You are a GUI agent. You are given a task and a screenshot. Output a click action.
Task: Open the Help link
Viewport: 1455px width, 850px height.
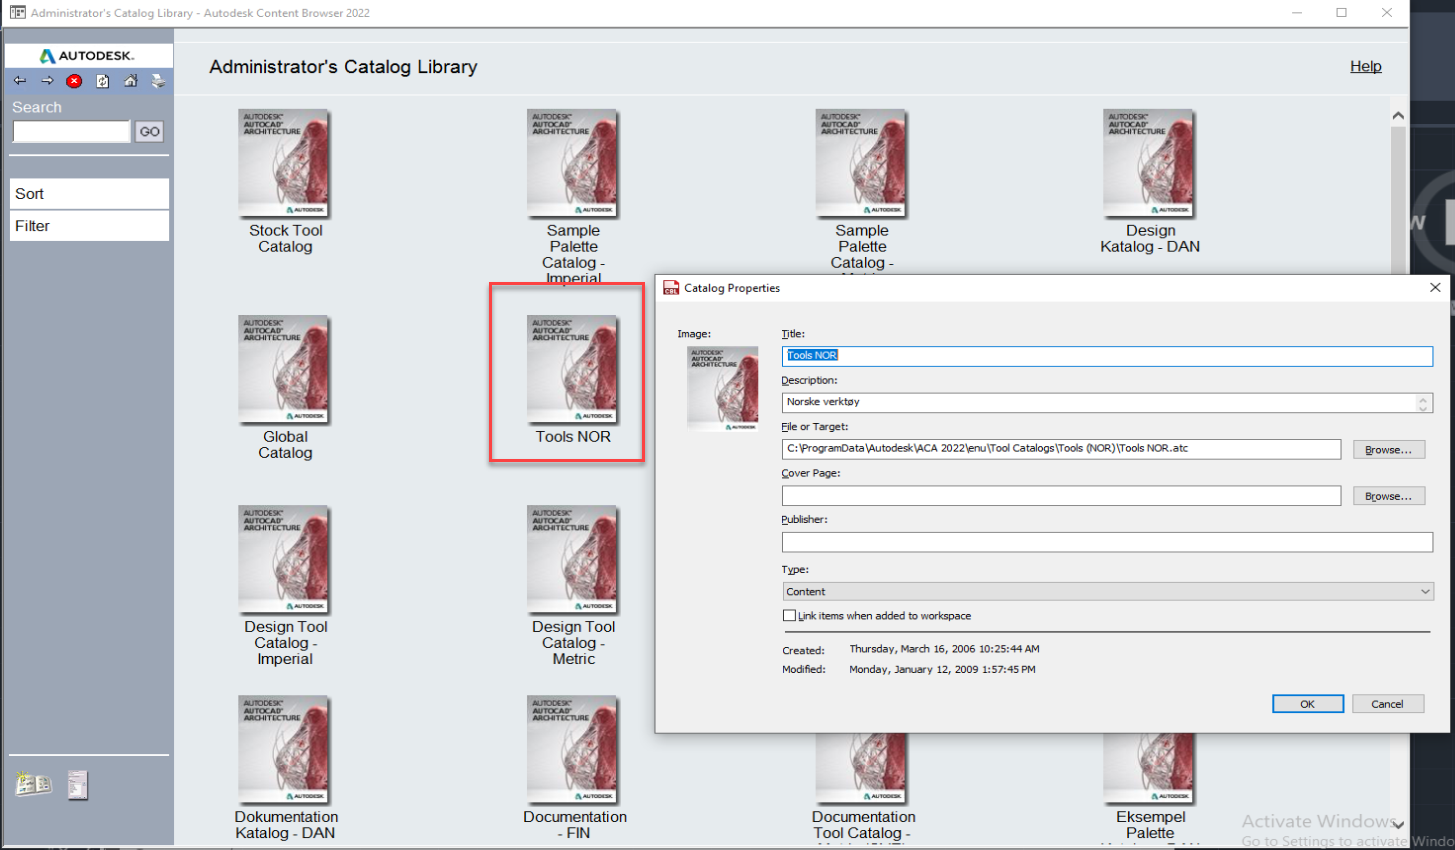(x=1365, y=66)
